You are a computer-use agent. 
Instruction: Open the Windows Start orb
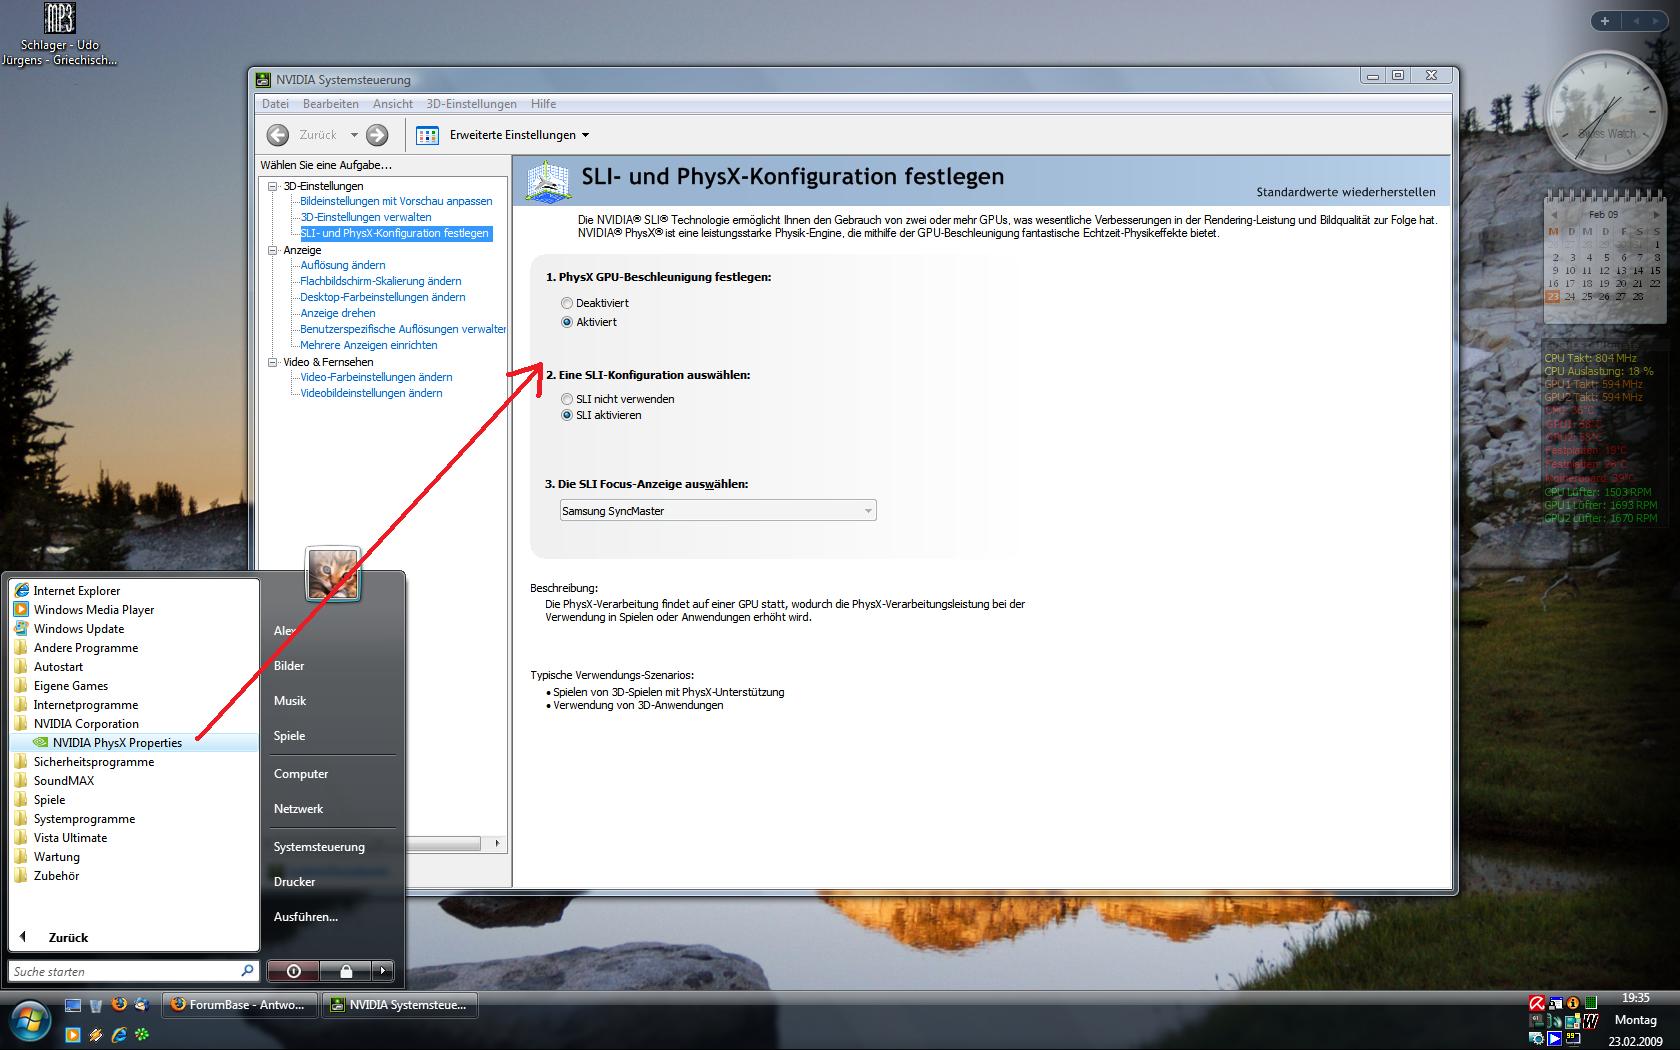coord(30,1021)
